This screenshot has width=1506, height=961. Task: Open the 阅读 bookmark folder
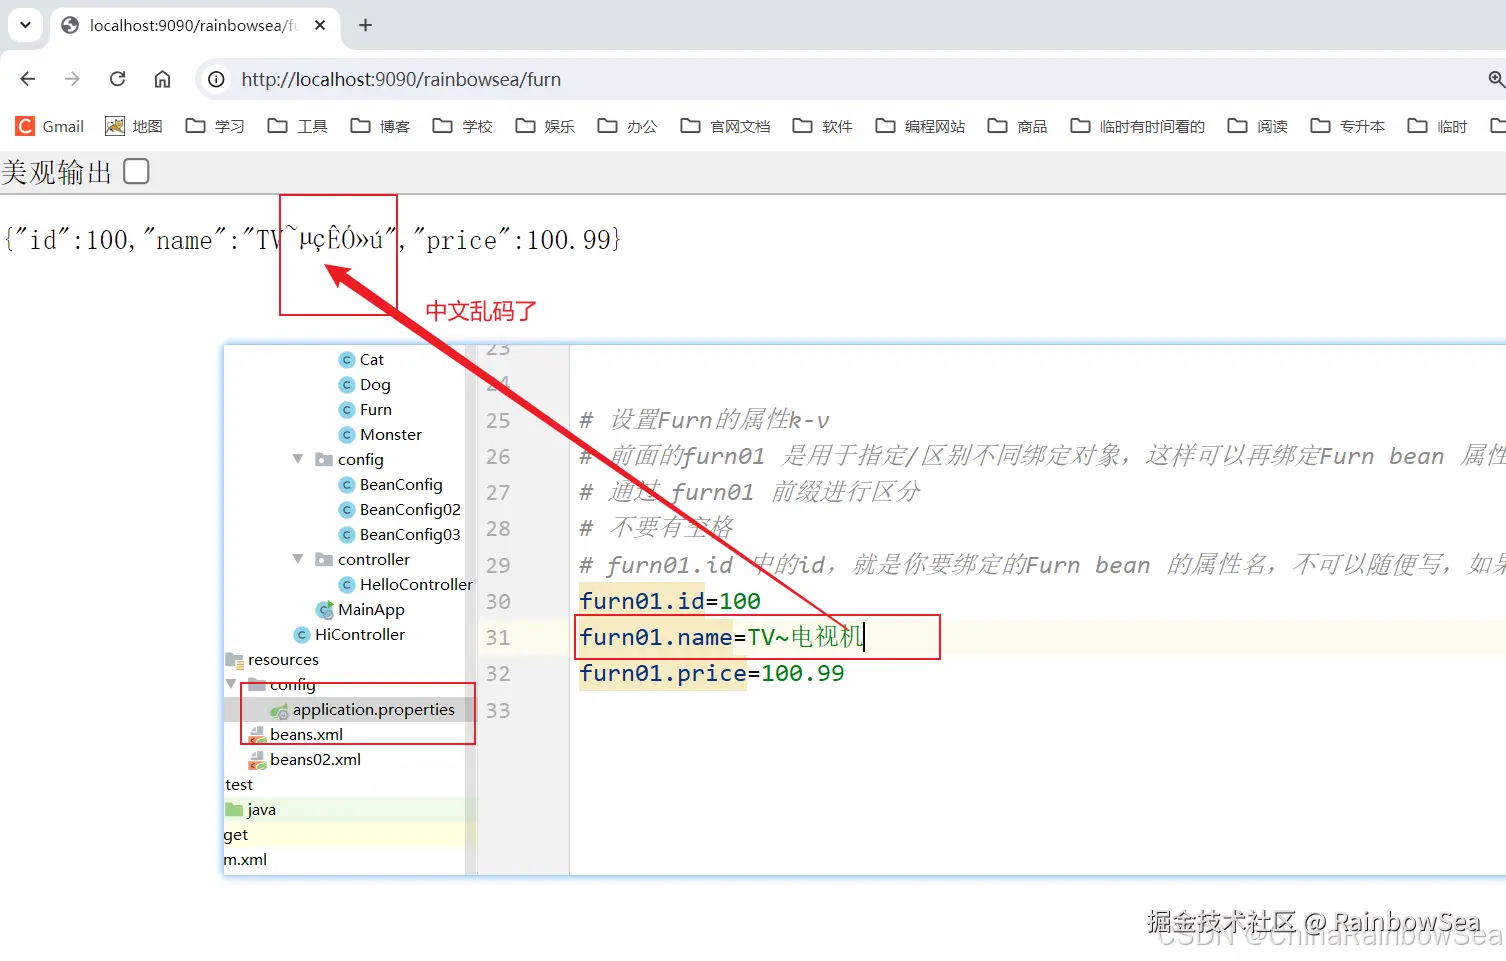tap(1258, 126)
